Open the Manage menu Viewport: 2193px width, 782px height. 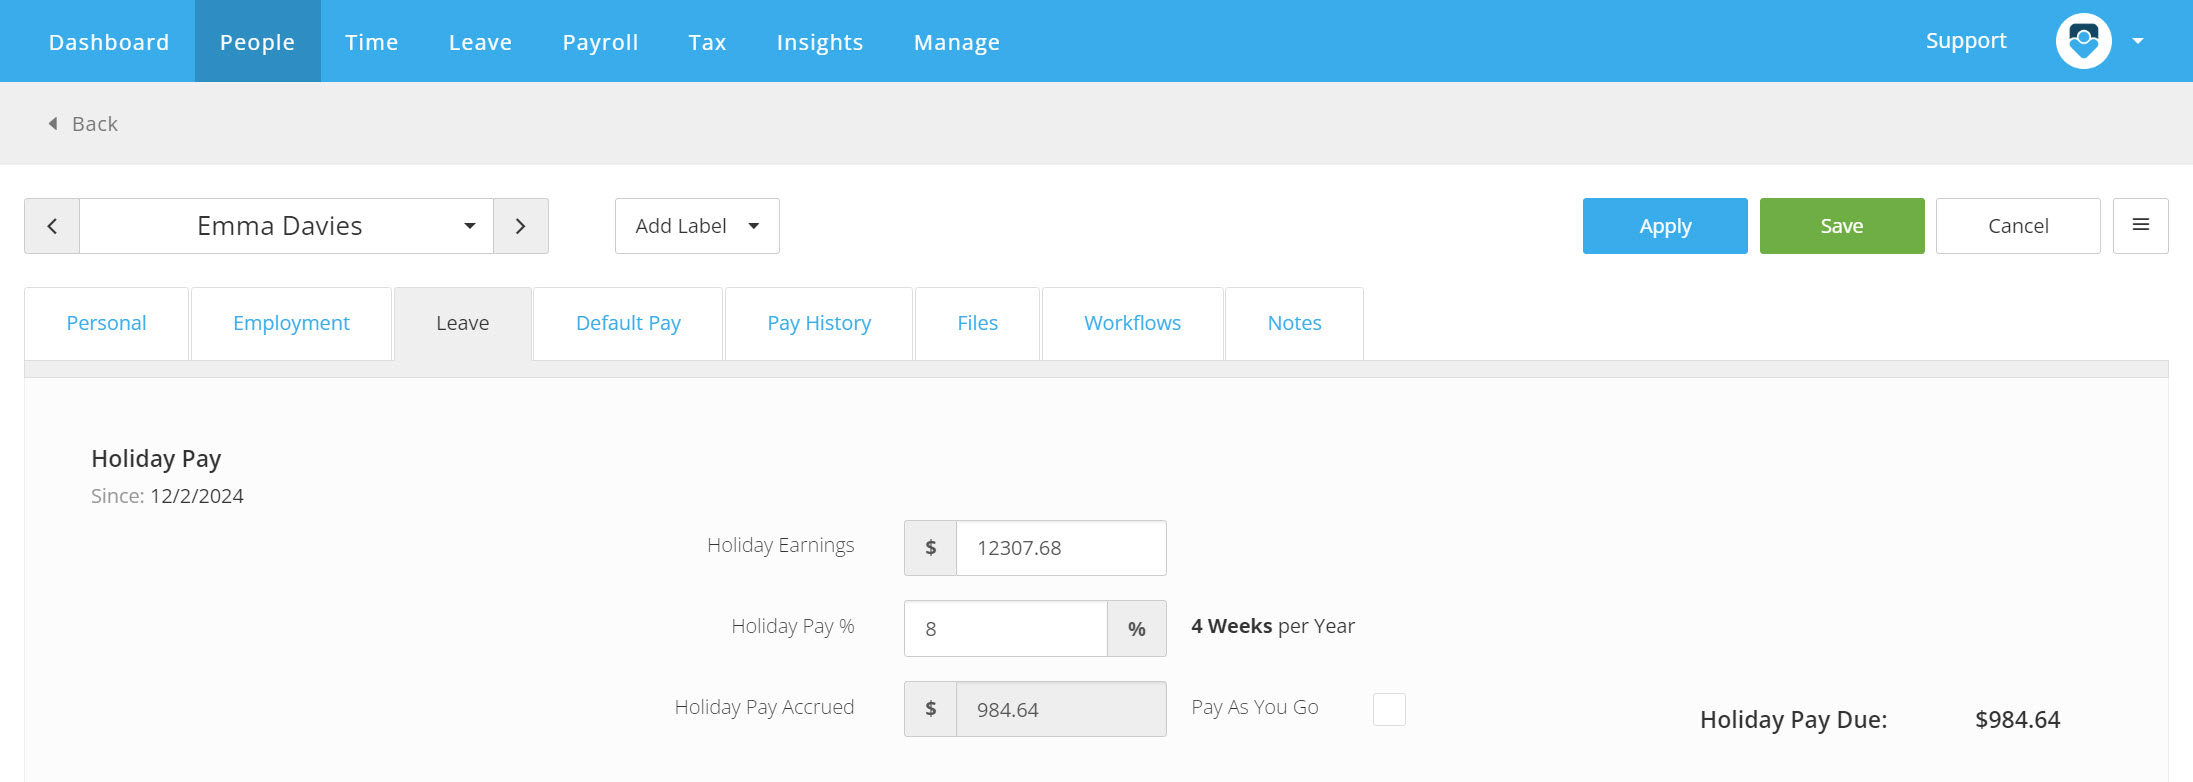pos(957,42)
